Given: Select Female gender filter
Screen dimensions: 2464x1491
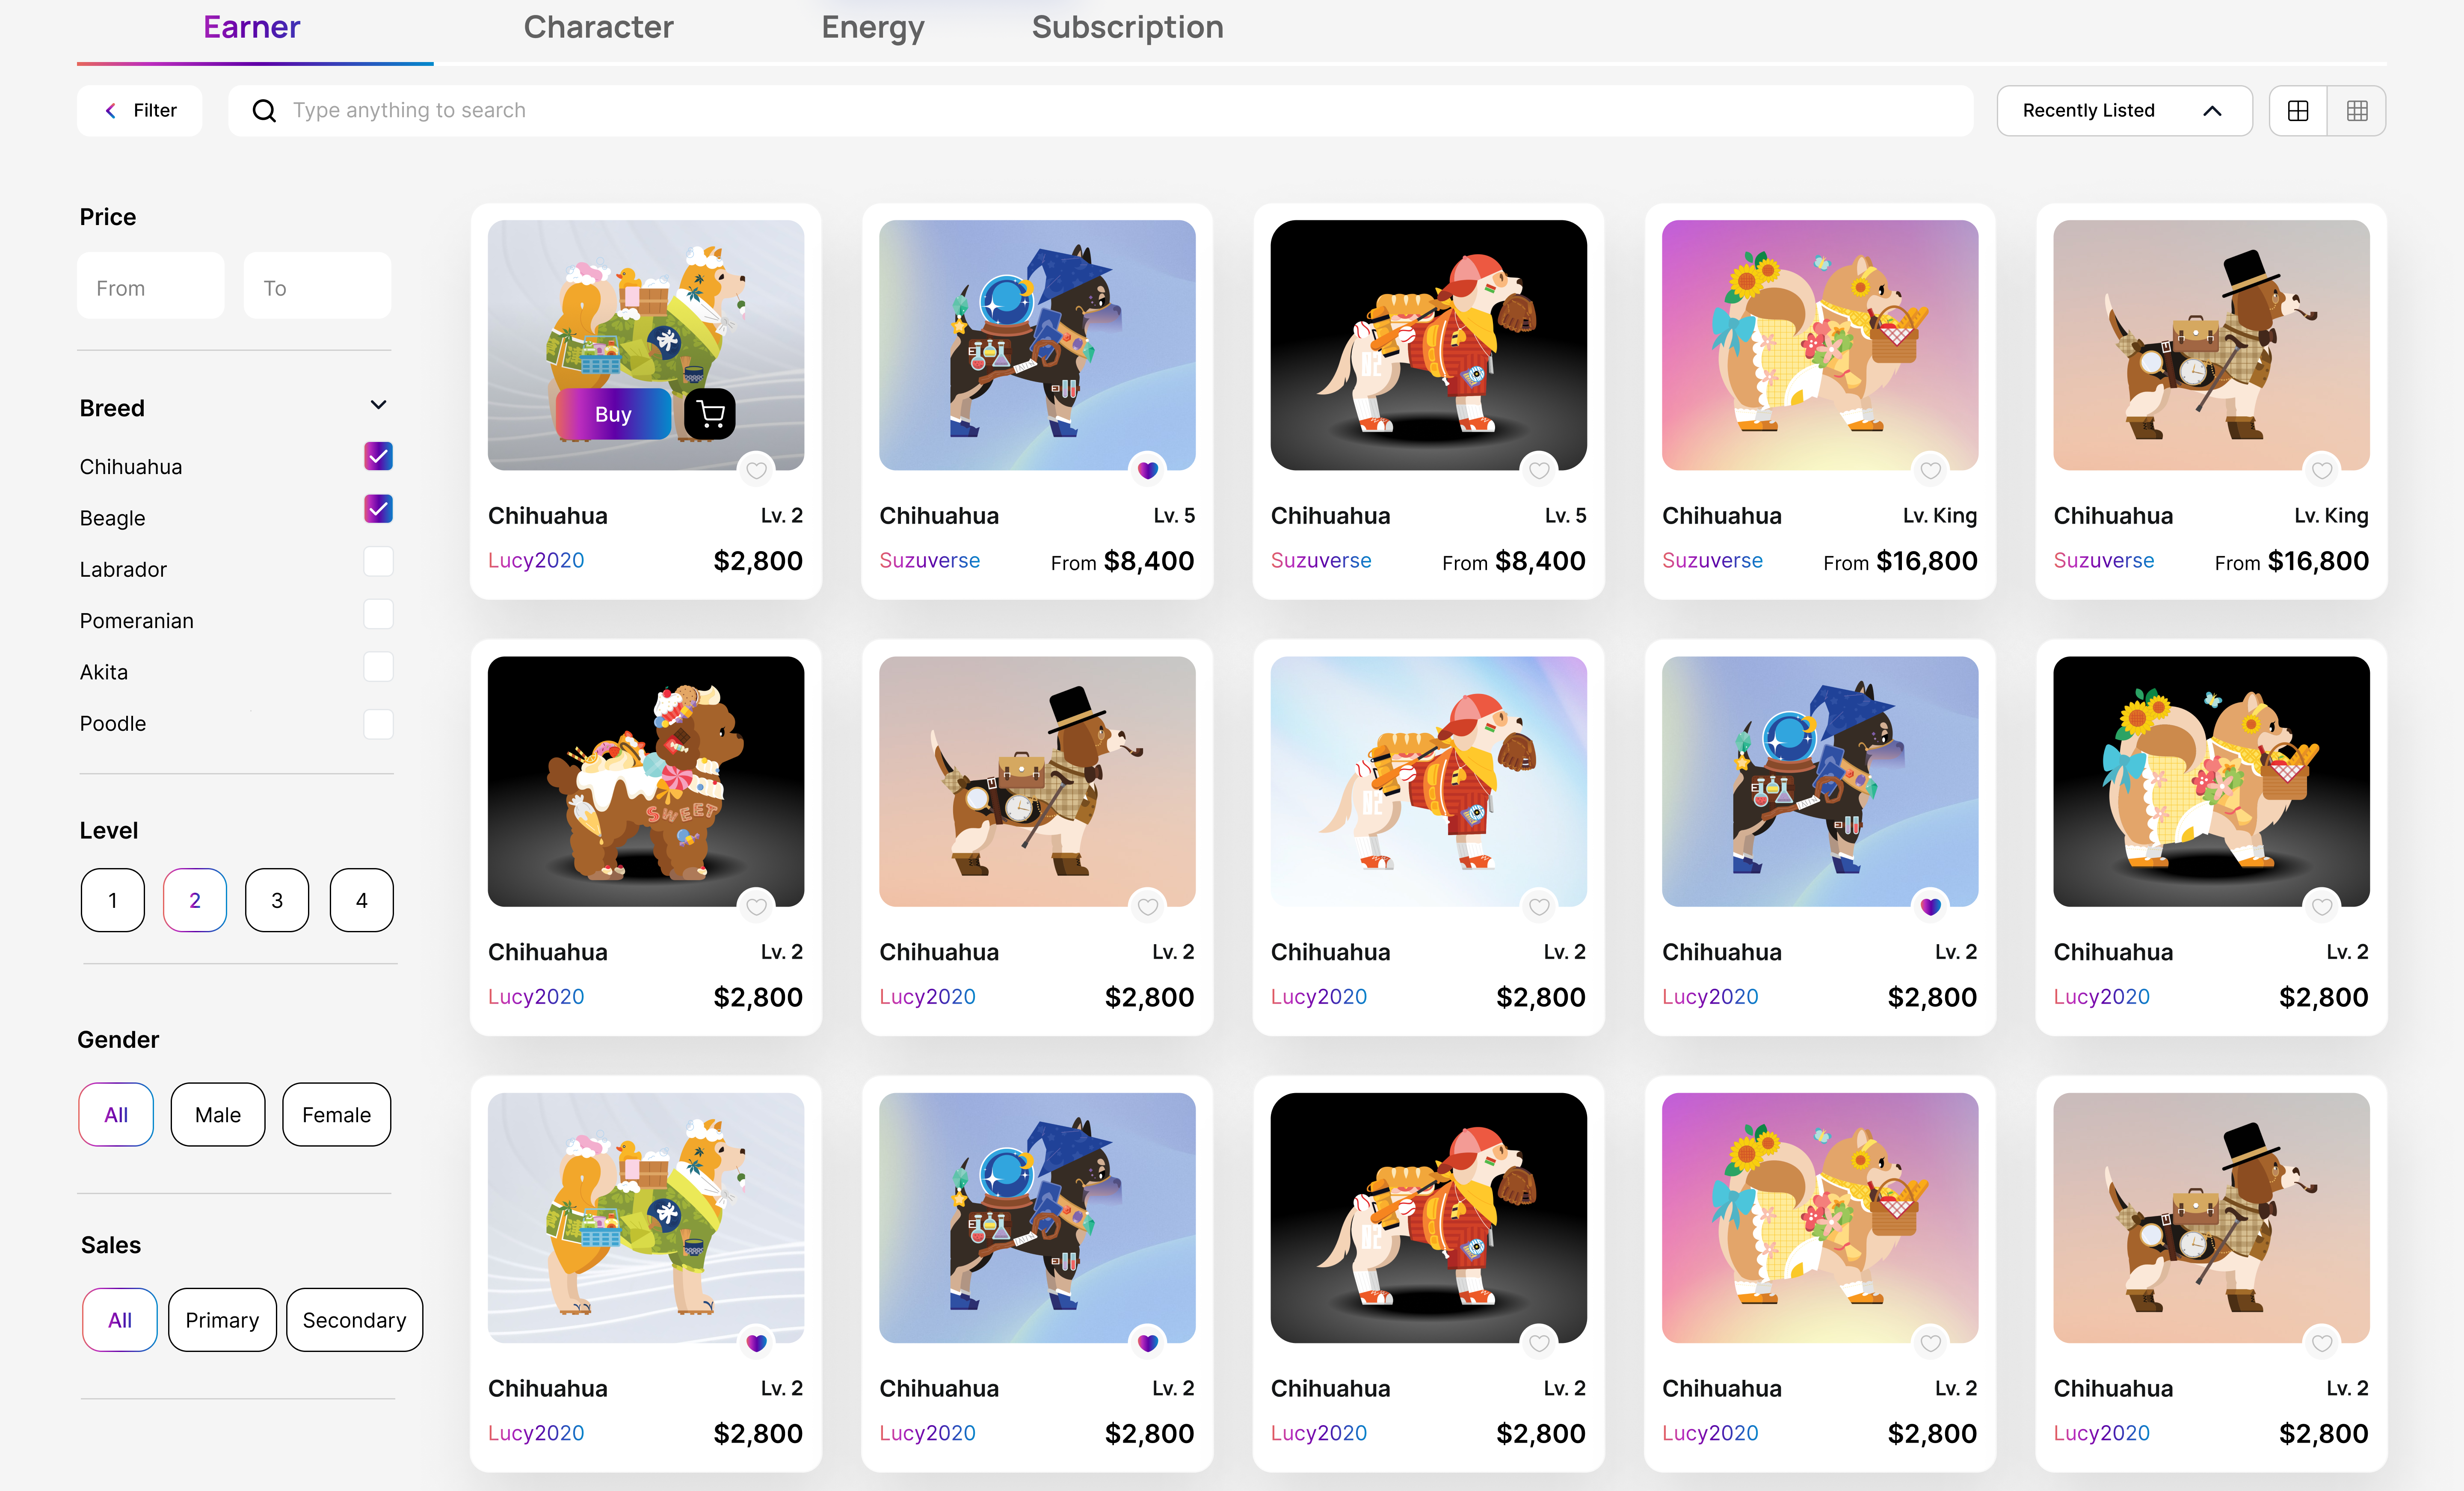Looking at the screenshot, I should click(x=336, y=1114).
